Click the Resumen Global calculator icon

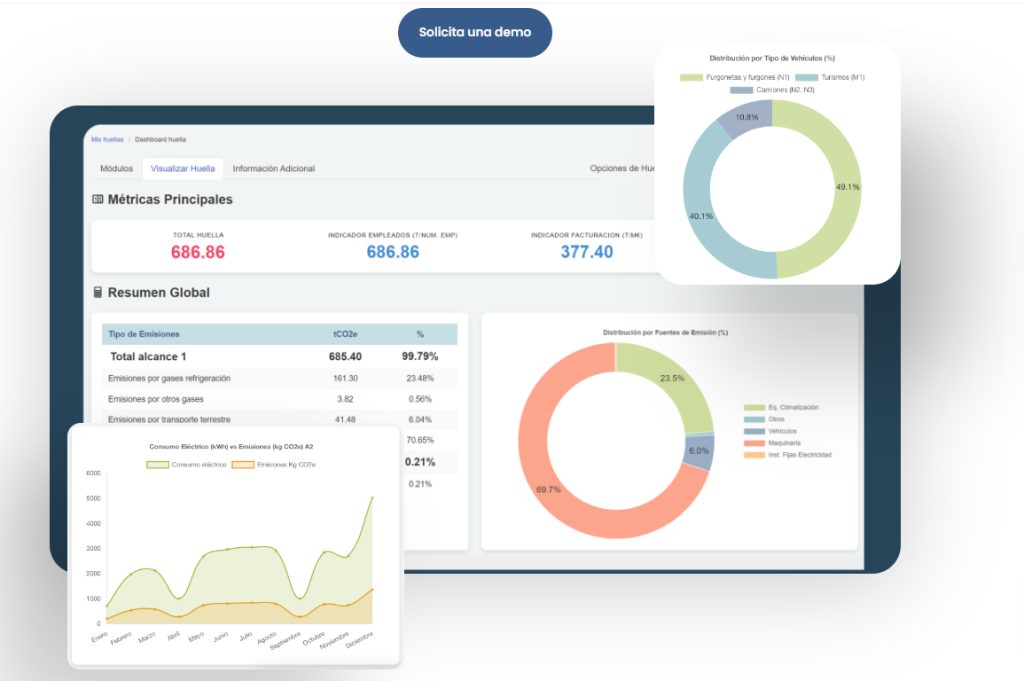pyautogui.click(x=98, y=292)
